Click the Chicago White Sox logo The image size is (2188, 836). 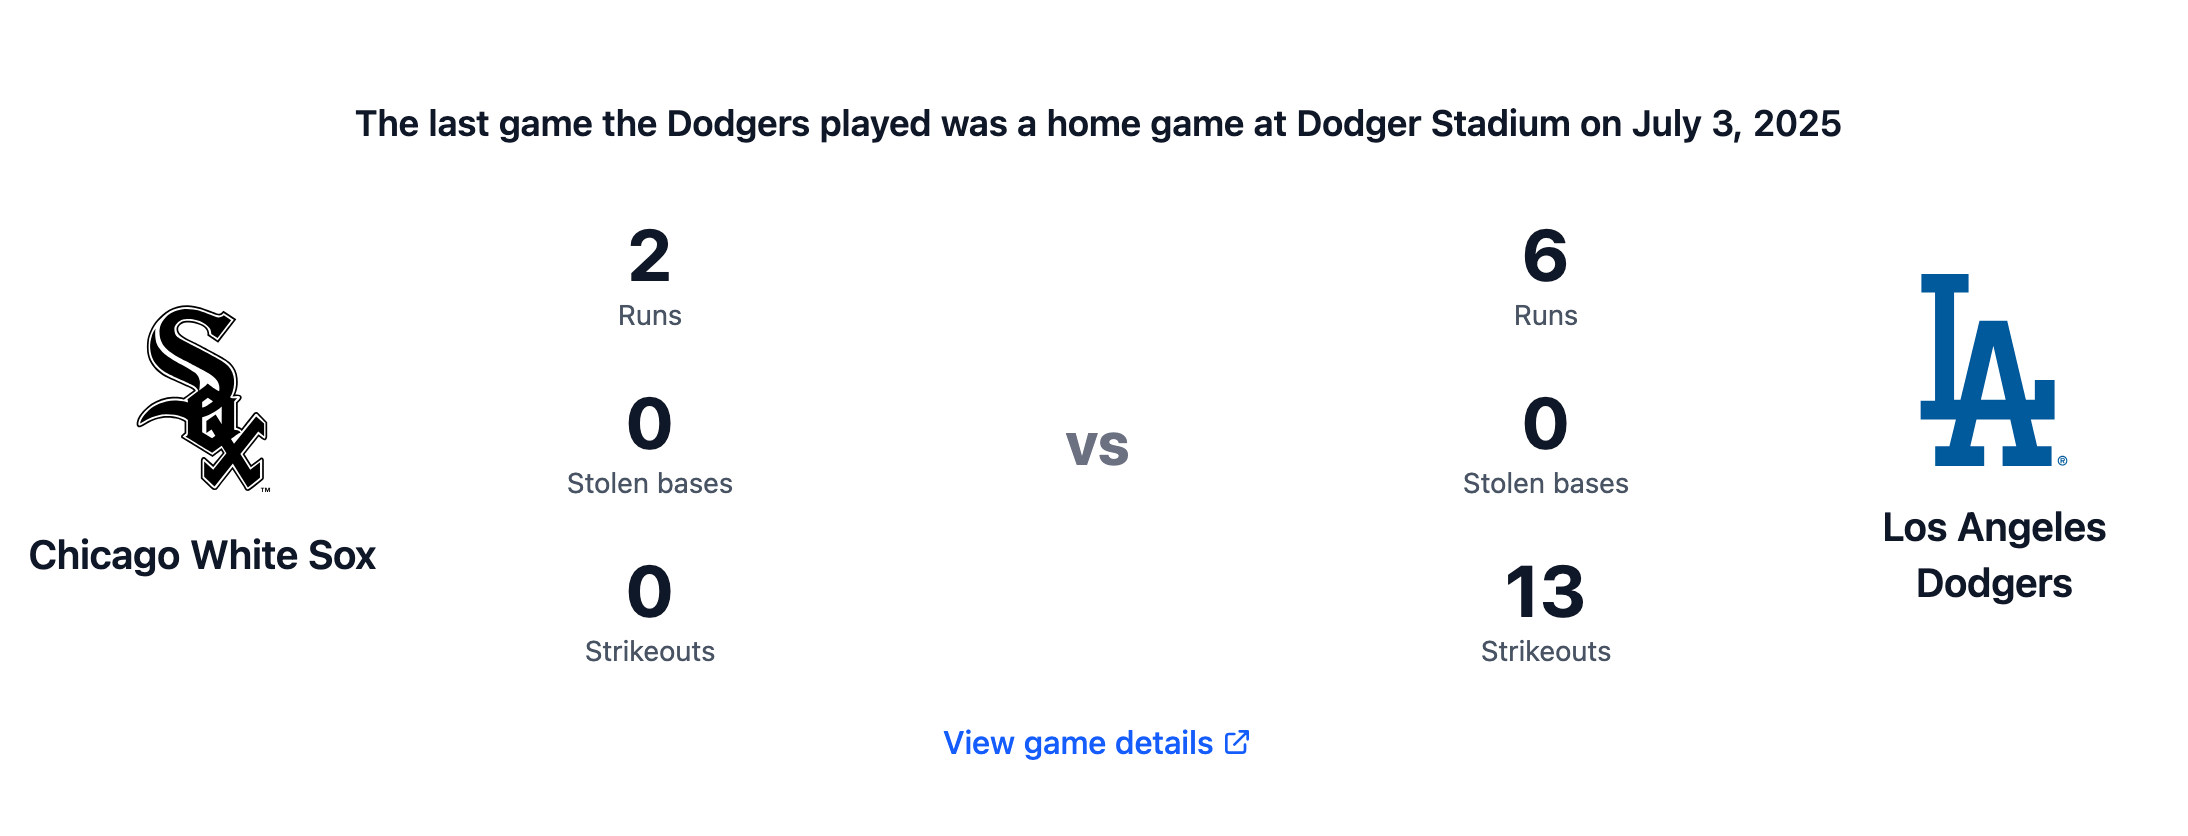click(x=202, y=398)
